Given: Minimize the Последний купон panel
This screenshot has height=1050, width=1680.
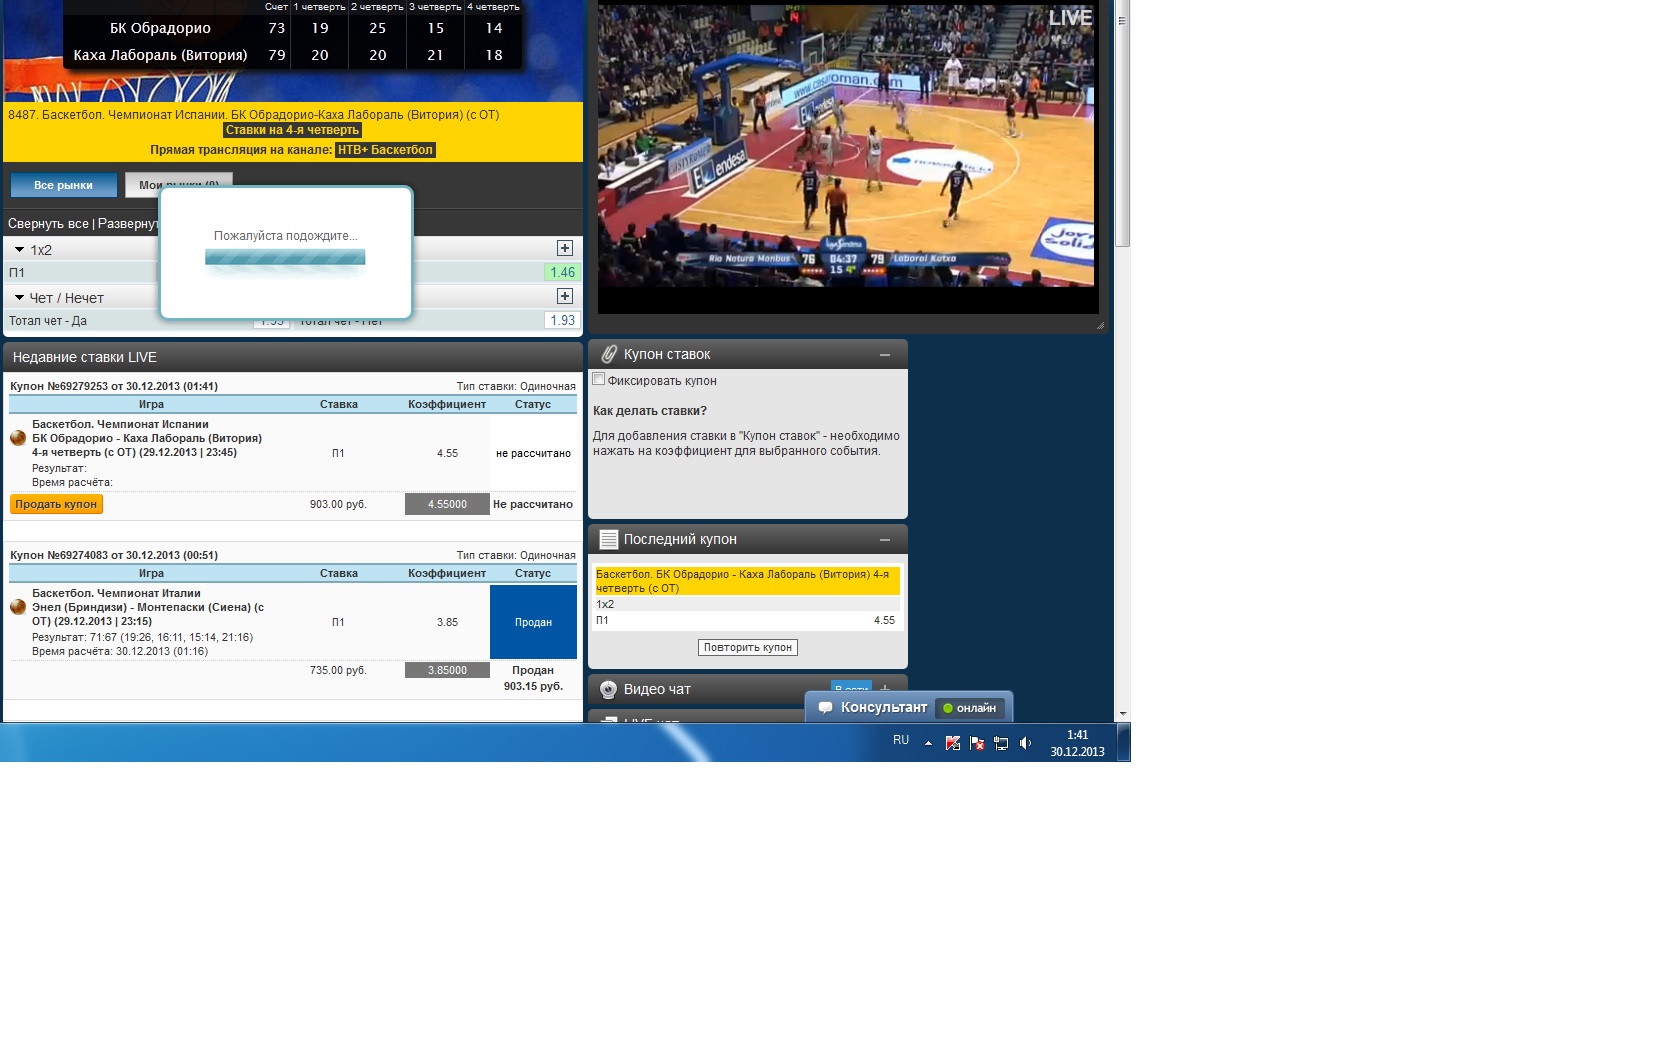Looking at the screenshot, I should point(885,540).
